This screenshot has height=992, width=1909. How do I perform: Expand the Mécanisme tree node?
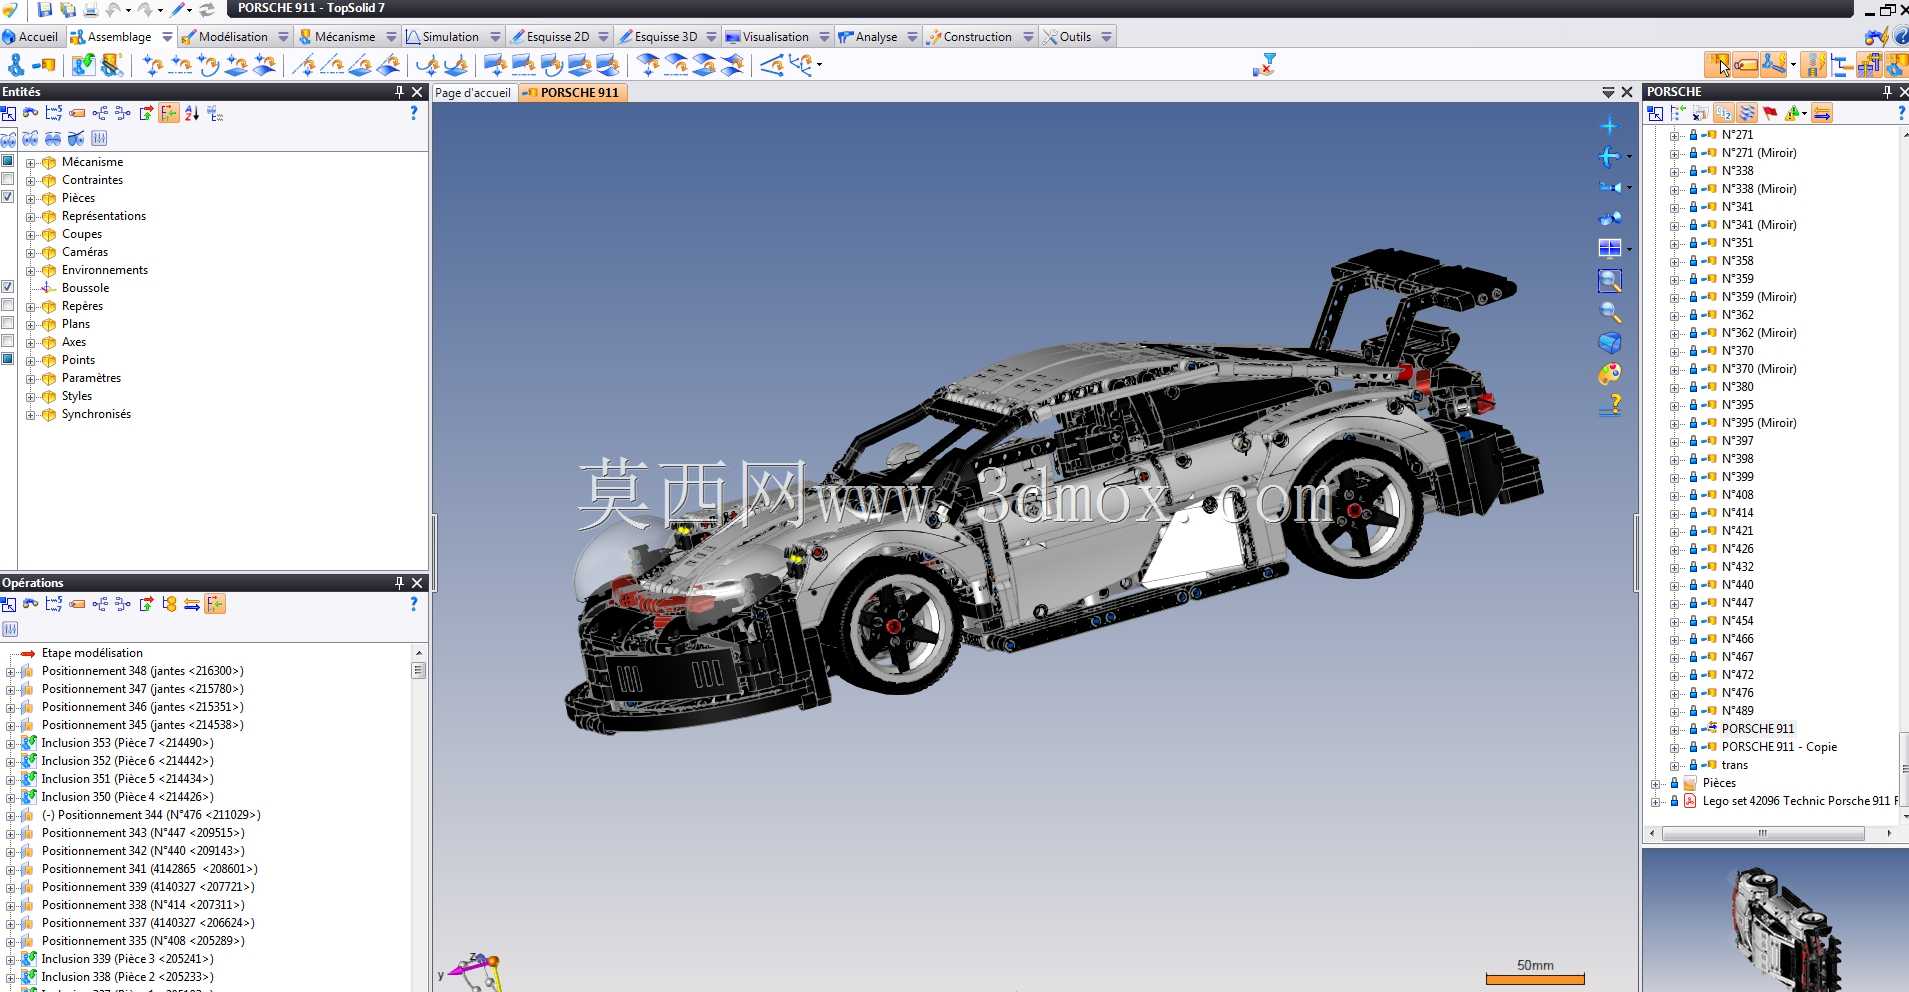click(30, 163)
